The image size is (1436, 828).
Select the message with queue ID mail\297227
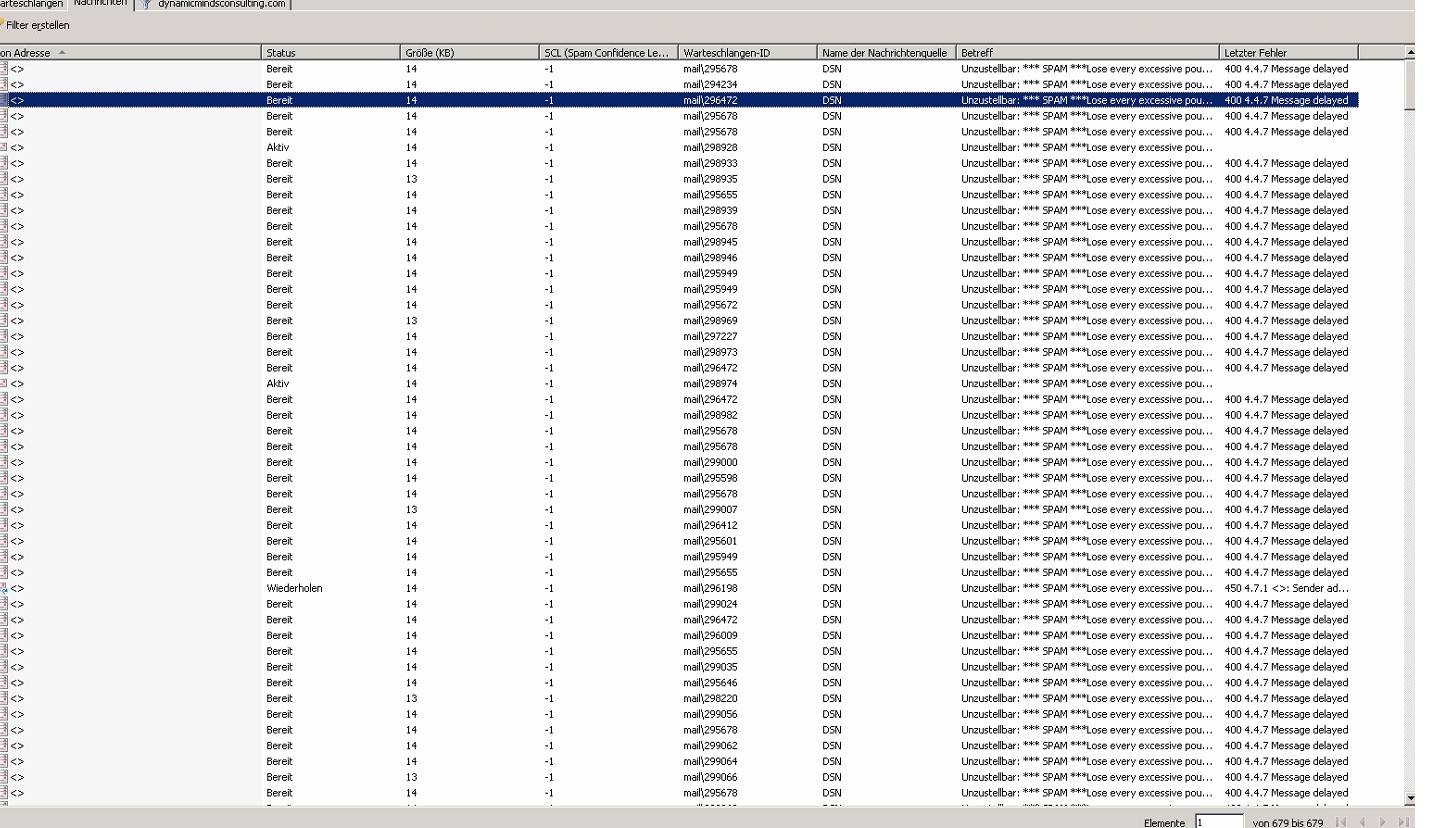pyautogui.click(x=680, y=337)
